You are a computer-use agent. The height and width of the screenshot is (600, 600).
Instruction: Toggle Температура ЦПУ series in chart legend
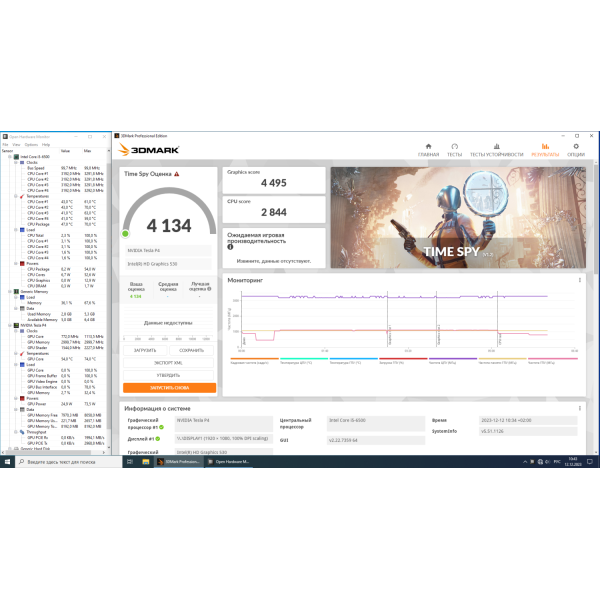tap(304, 361)
